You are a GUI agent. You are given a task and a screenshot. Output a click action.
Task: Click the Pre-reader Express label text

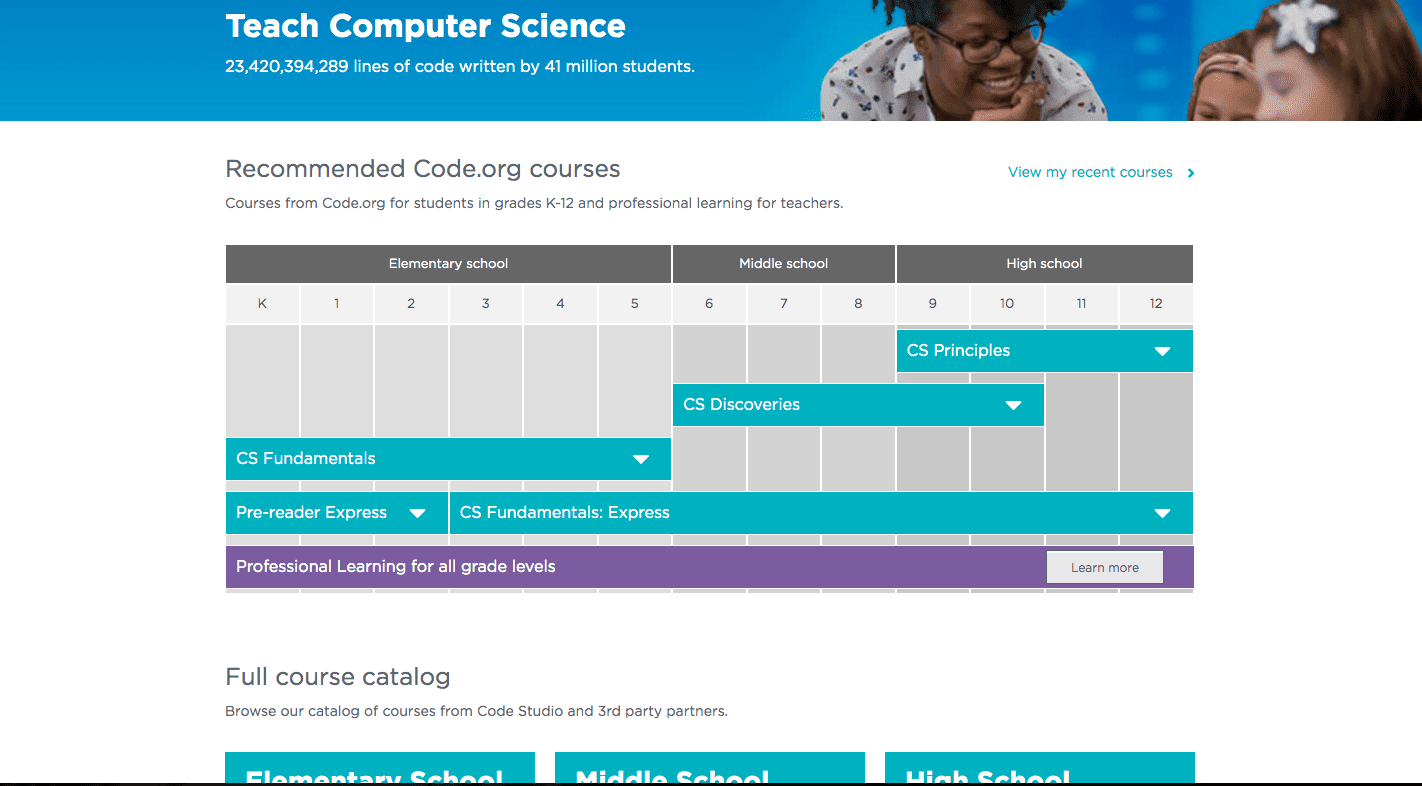(311, 513)
